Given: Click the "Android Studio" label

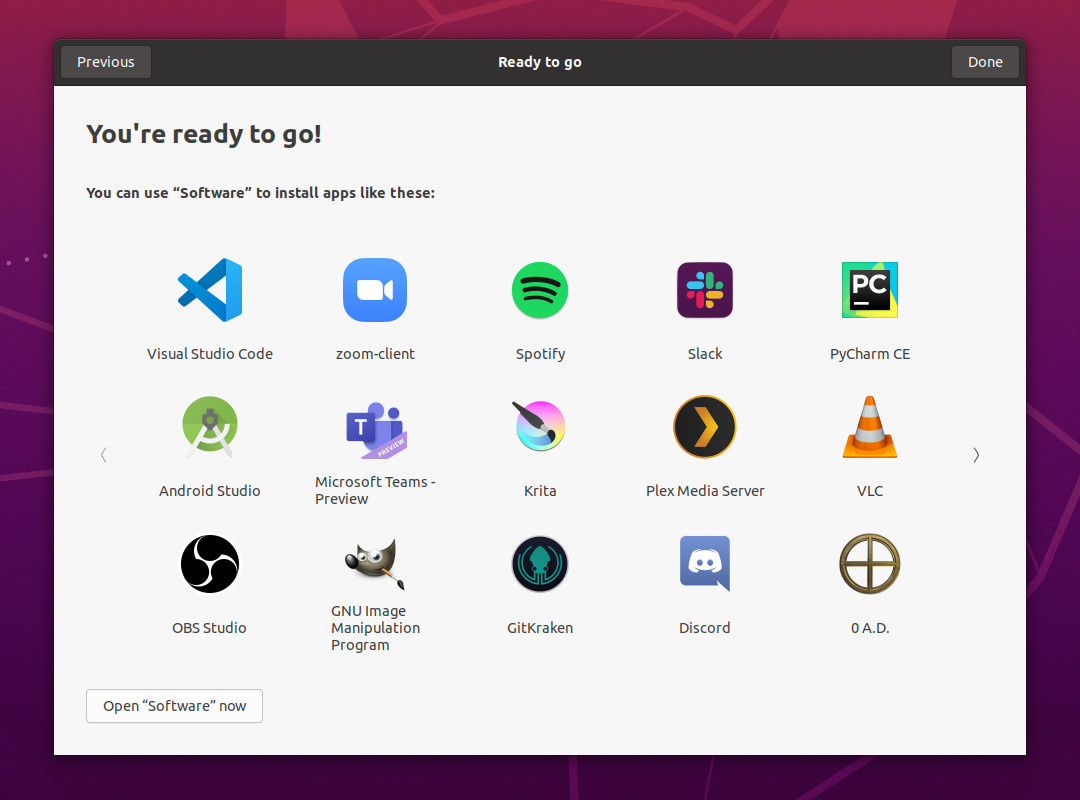Looking at the screenshot, I should coord(210,491).
